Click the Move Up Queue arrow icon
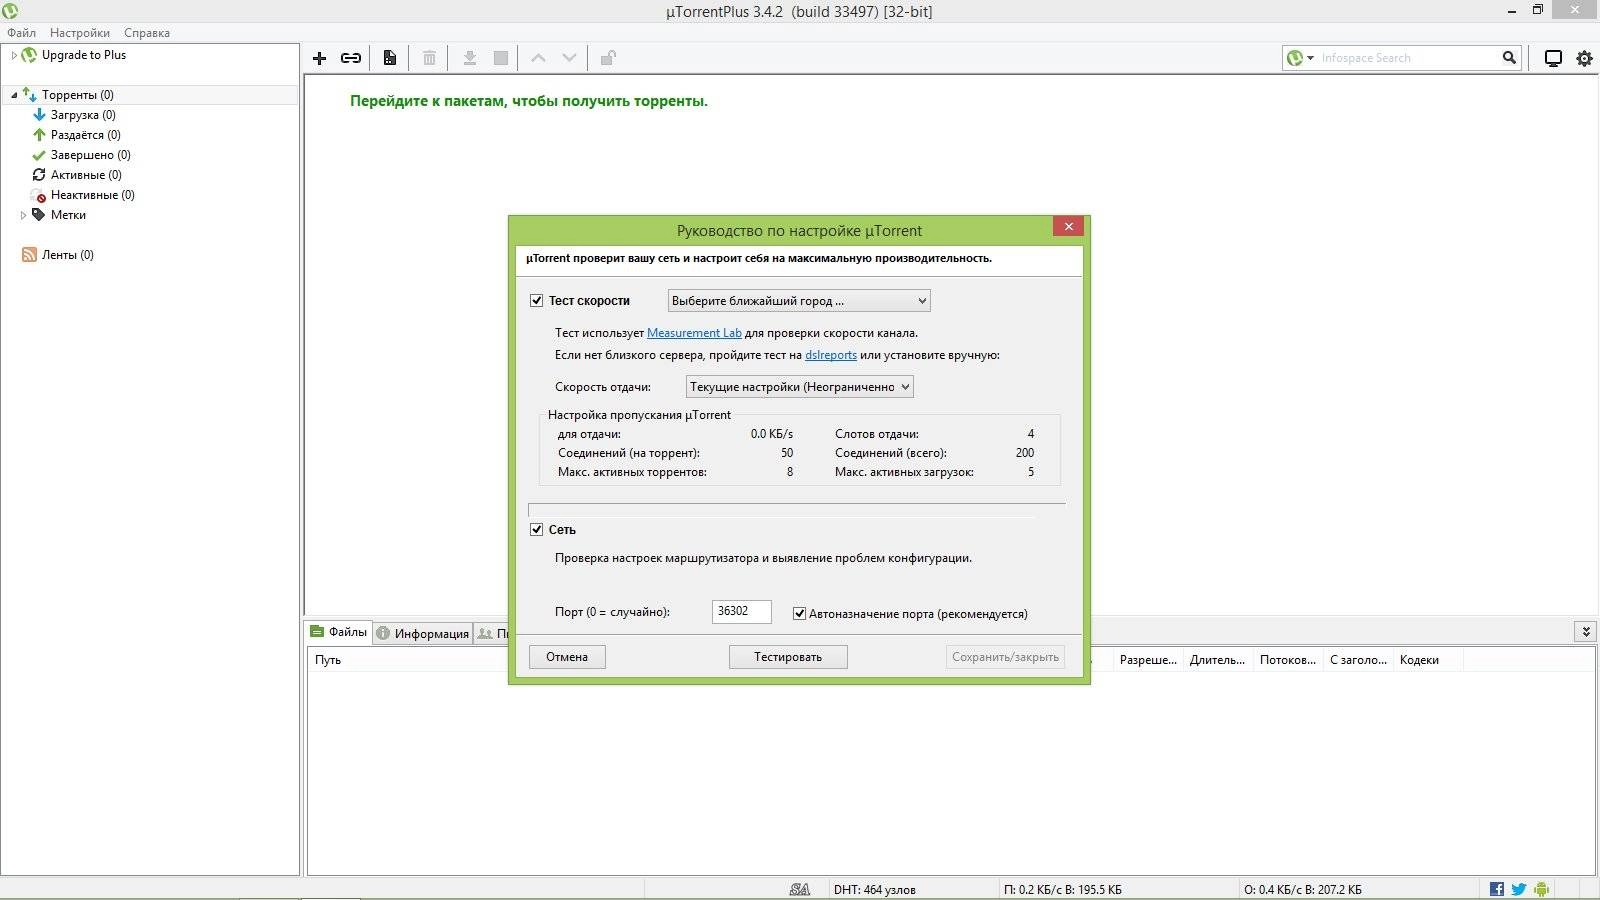The height and width of the screenshot is (900, 1600). (x=538, y=58)
